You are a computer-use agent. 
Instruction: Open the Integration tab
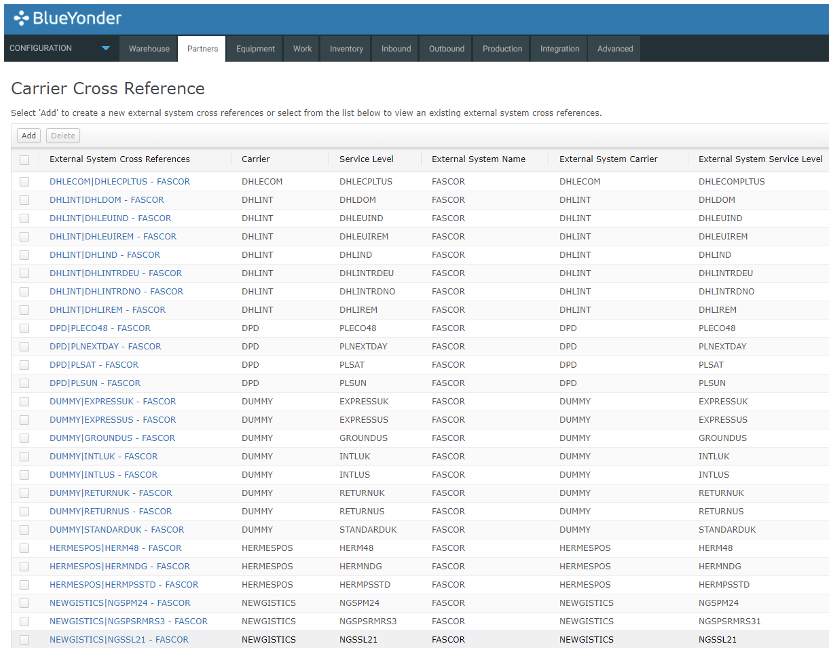tap(560, 49)
